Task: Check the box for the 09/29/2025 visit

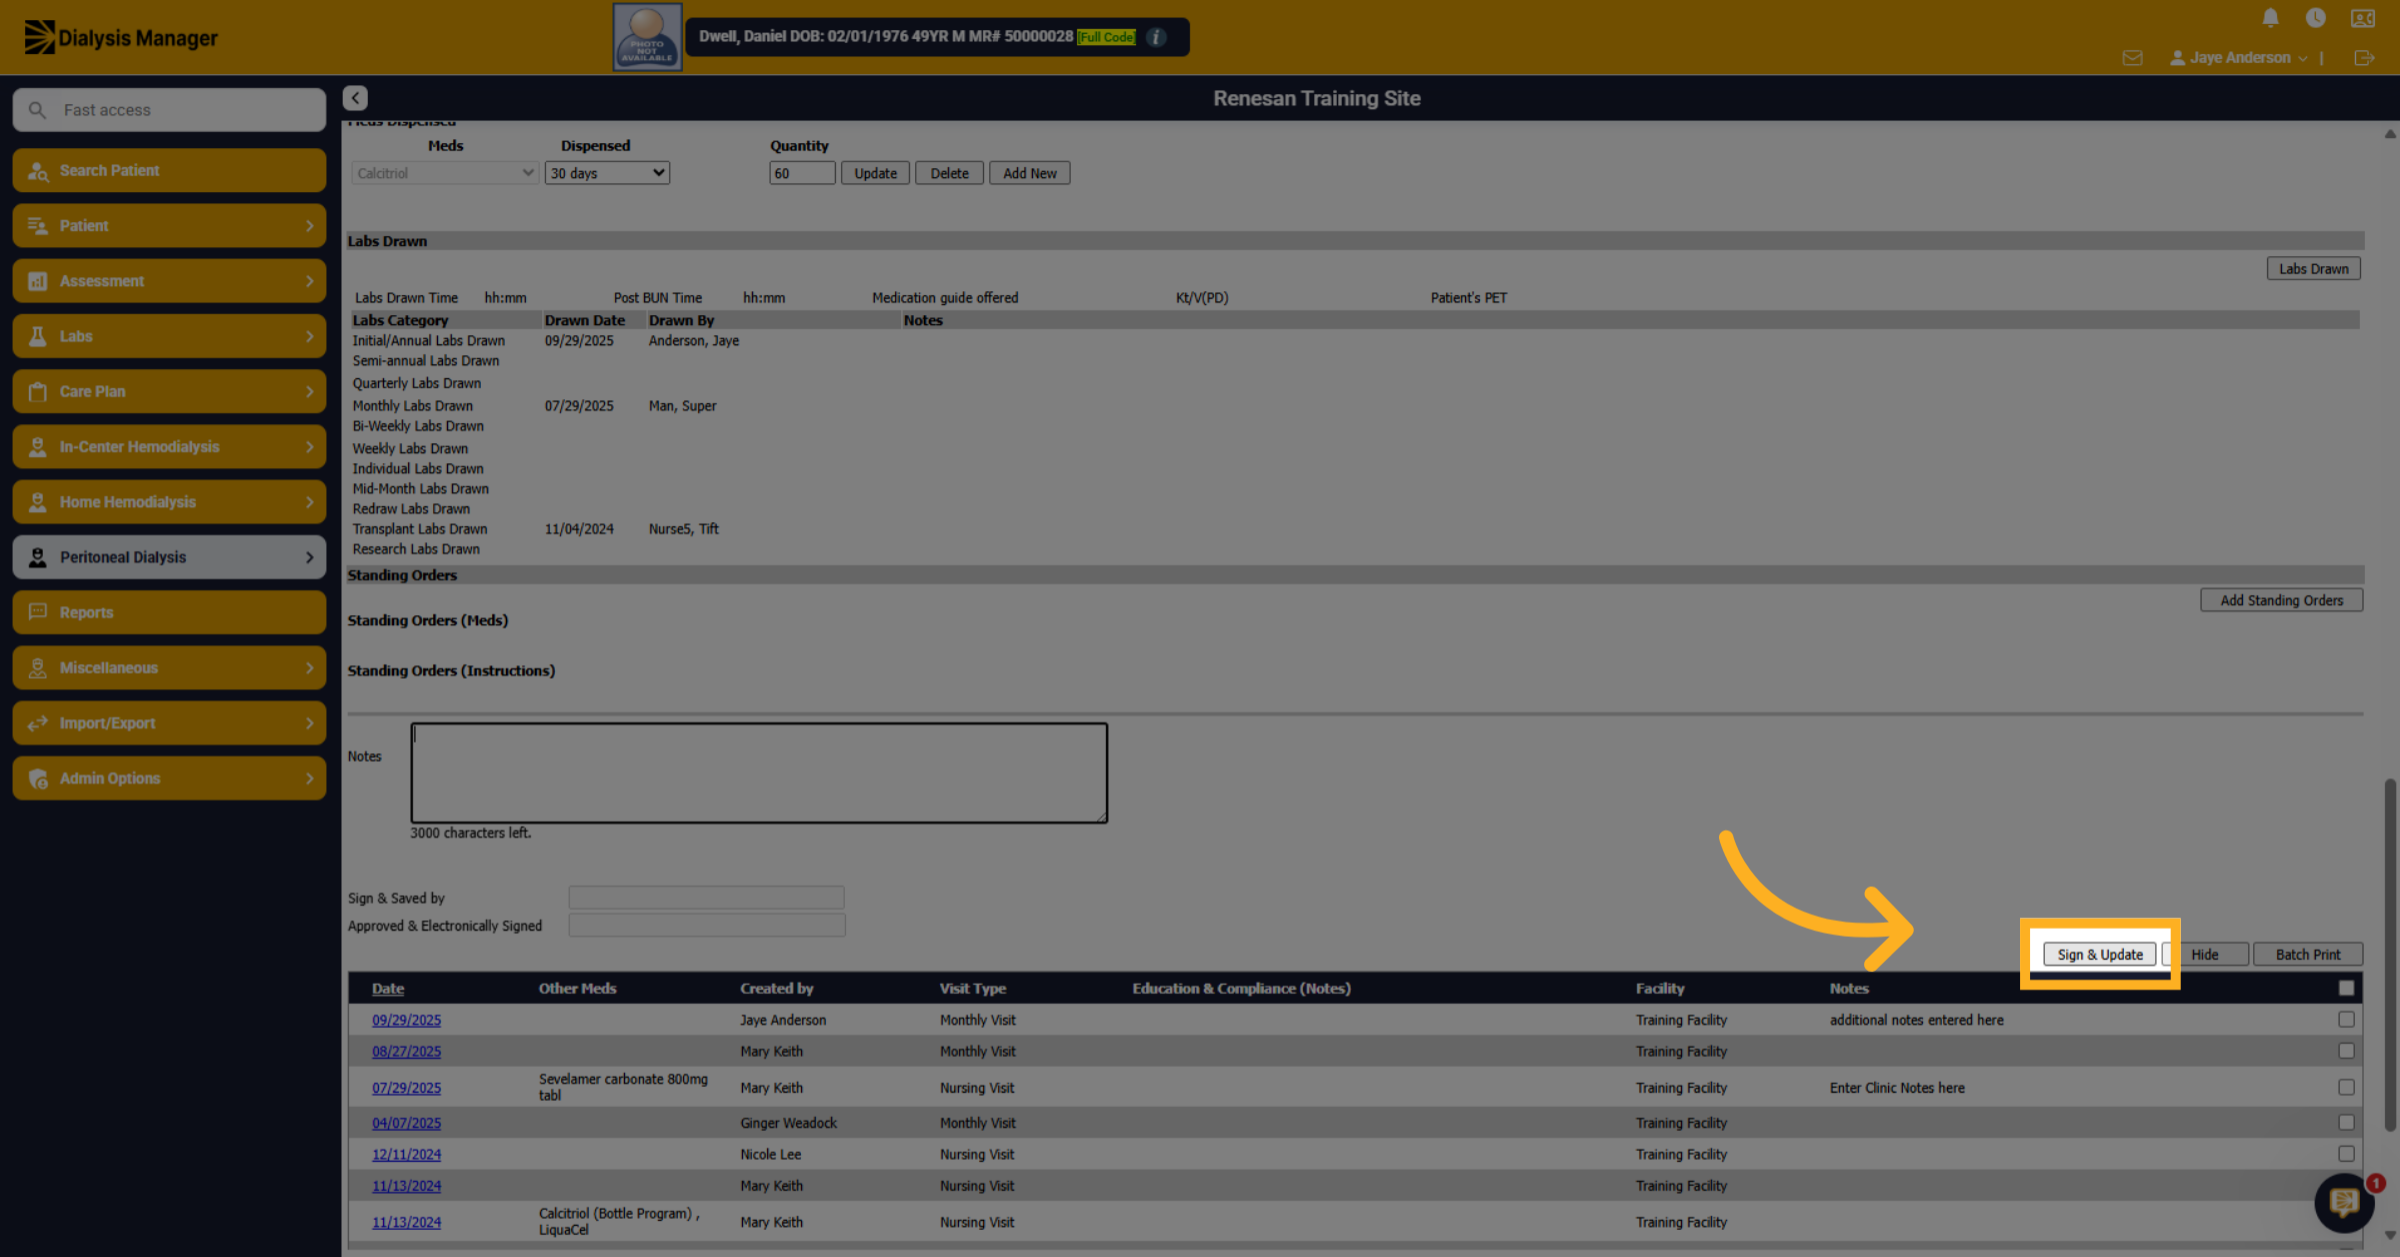Action: pyautogui.click(x=2346, y=1019)
